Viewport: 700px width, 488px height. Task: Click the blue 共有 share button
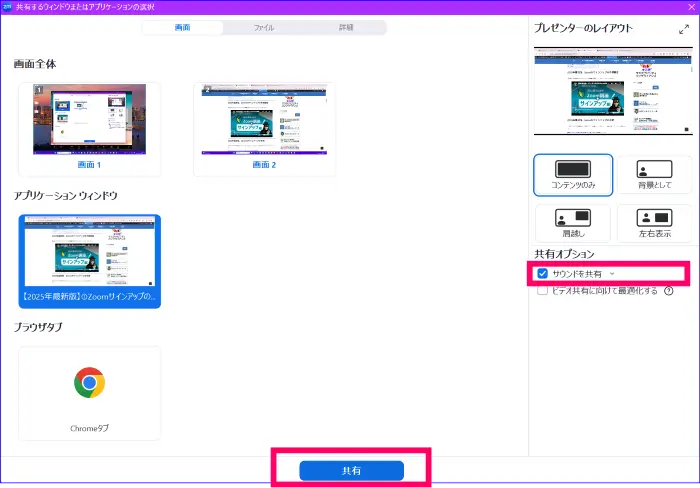pos(351,471)
